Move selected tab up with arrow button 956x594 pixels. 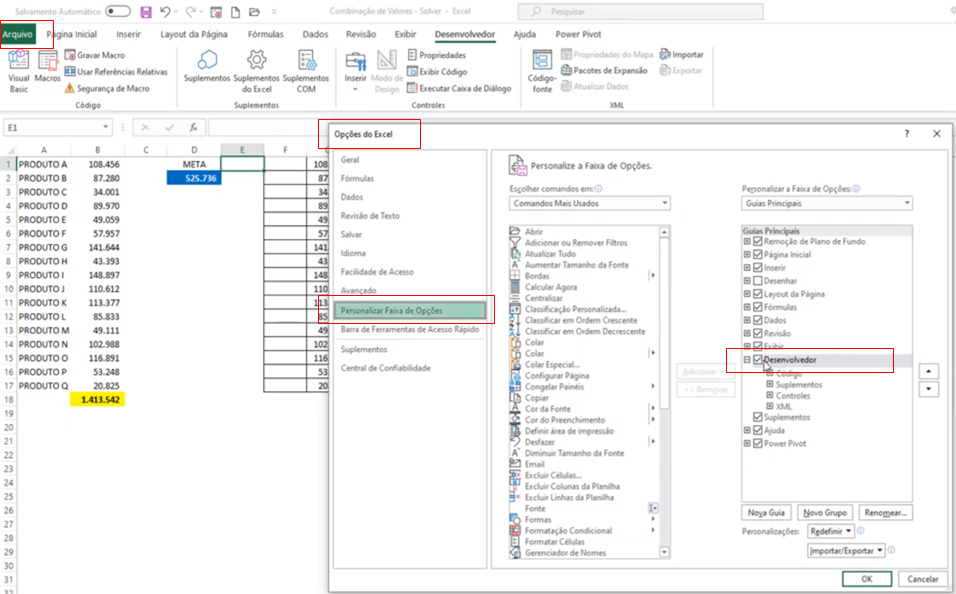point(929,371)
